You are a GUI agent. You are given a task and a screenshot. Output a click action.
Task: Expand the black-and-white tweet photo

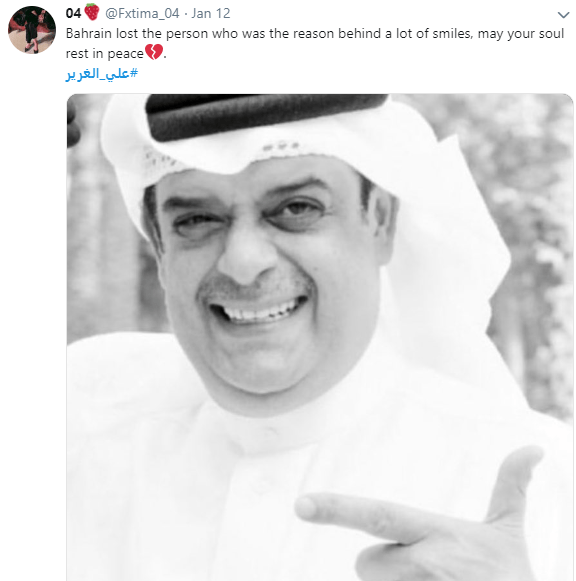[x=320, y=337]
